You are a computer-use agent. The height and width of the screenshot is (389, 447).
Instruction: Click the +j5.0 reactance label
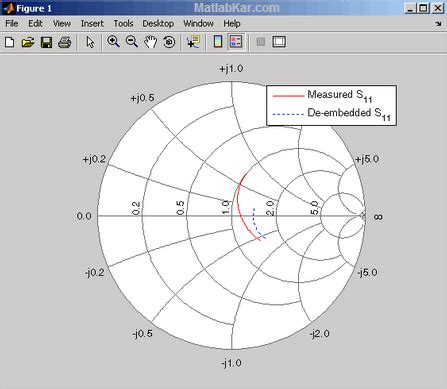coord(367,159)
